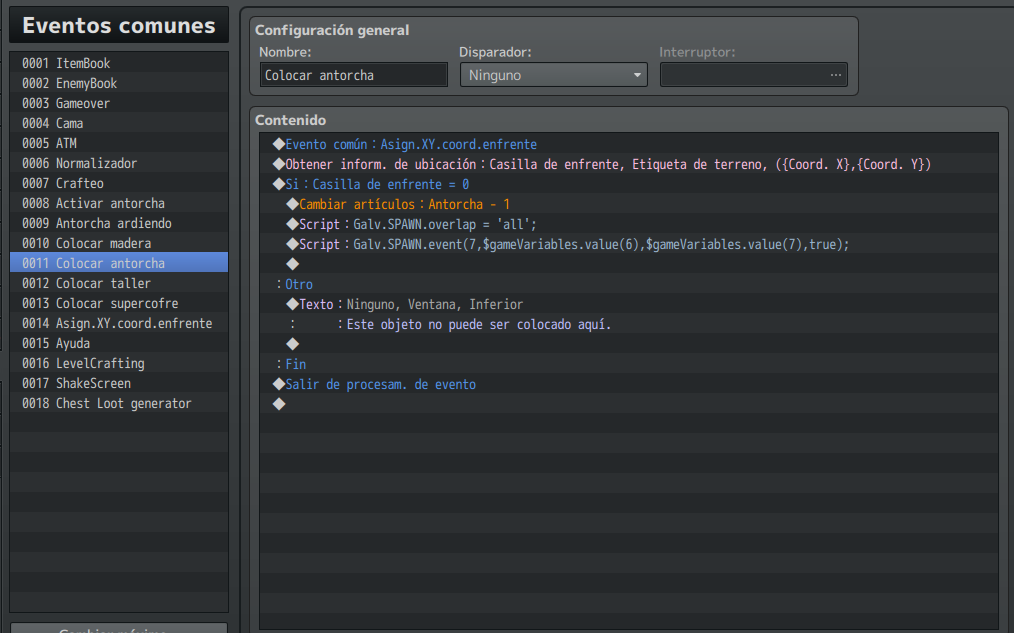Screen dimensions: 1014x633
Task: Select the empty diamond slot below Galv.SPAWN.event script
Action: [629, 264]
